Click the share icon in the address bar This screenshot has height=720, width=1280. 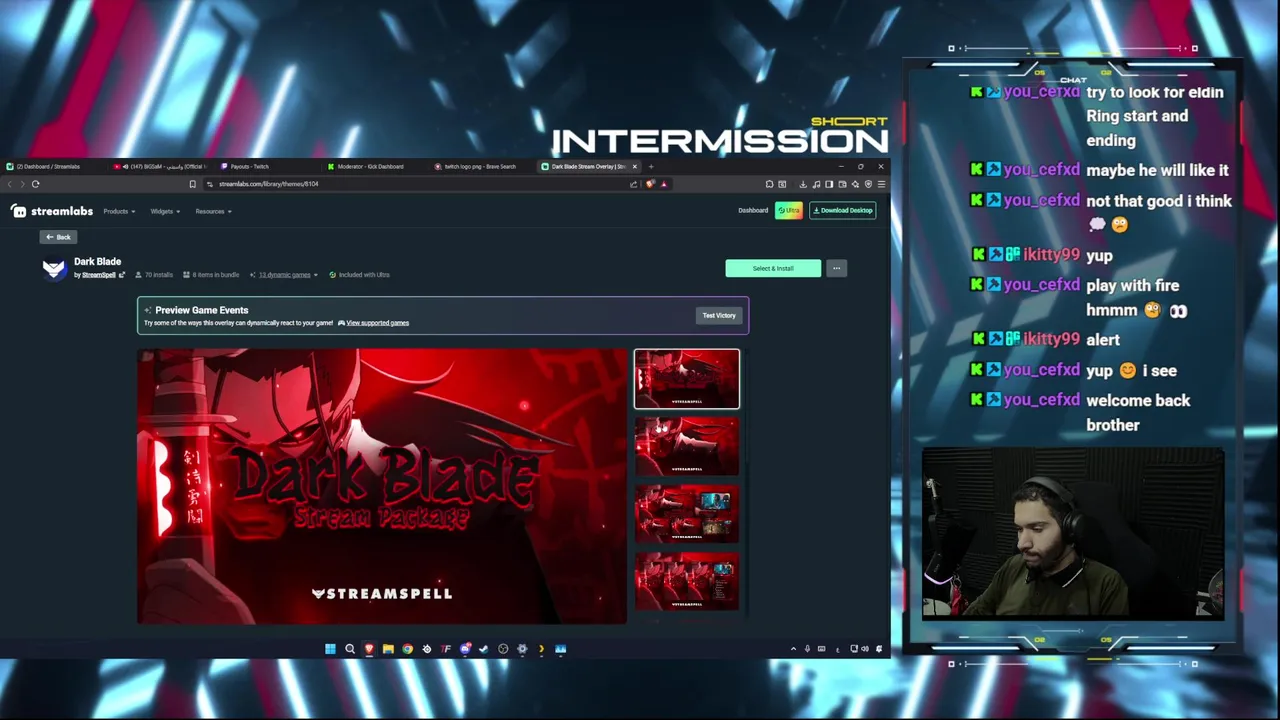633,184
